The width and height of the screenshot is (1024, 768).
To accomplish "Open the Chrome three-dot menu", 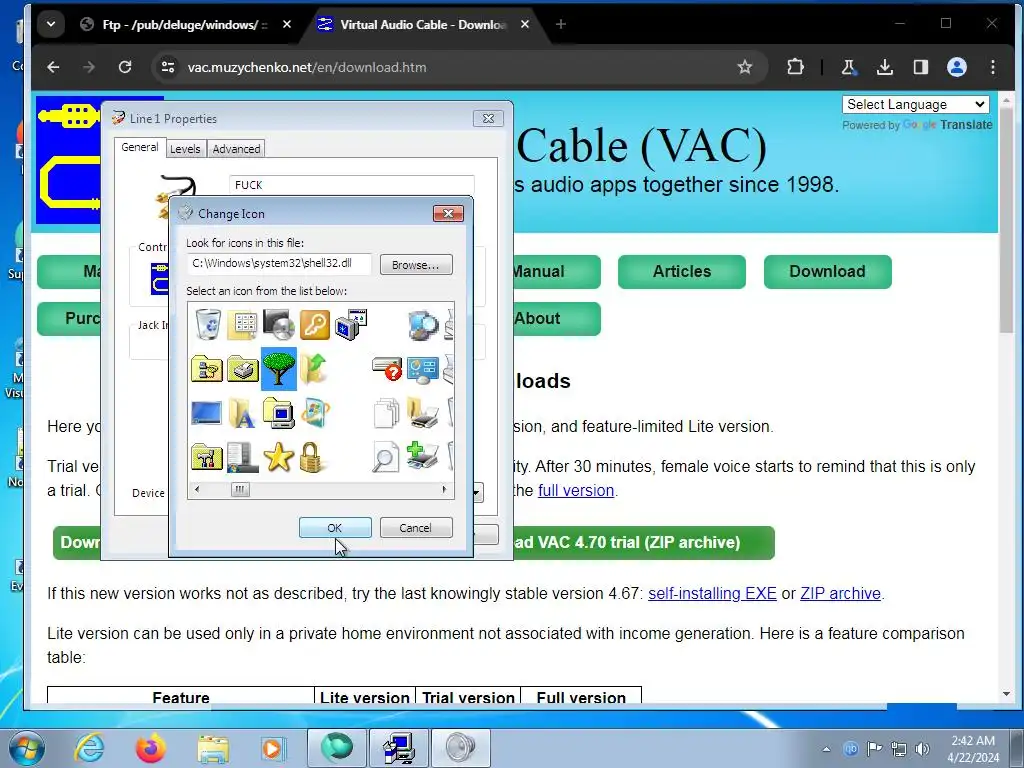I will click(993, 67).
